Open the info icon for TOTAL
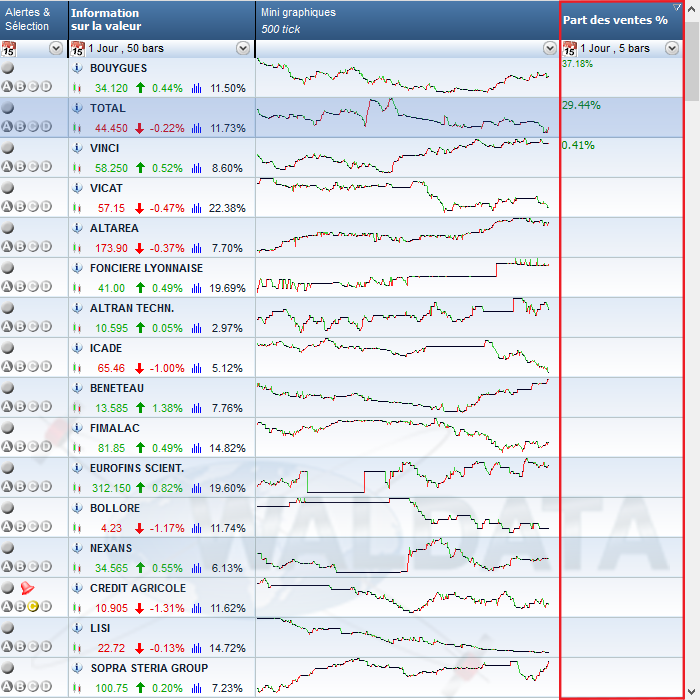 tap(77, 108)
